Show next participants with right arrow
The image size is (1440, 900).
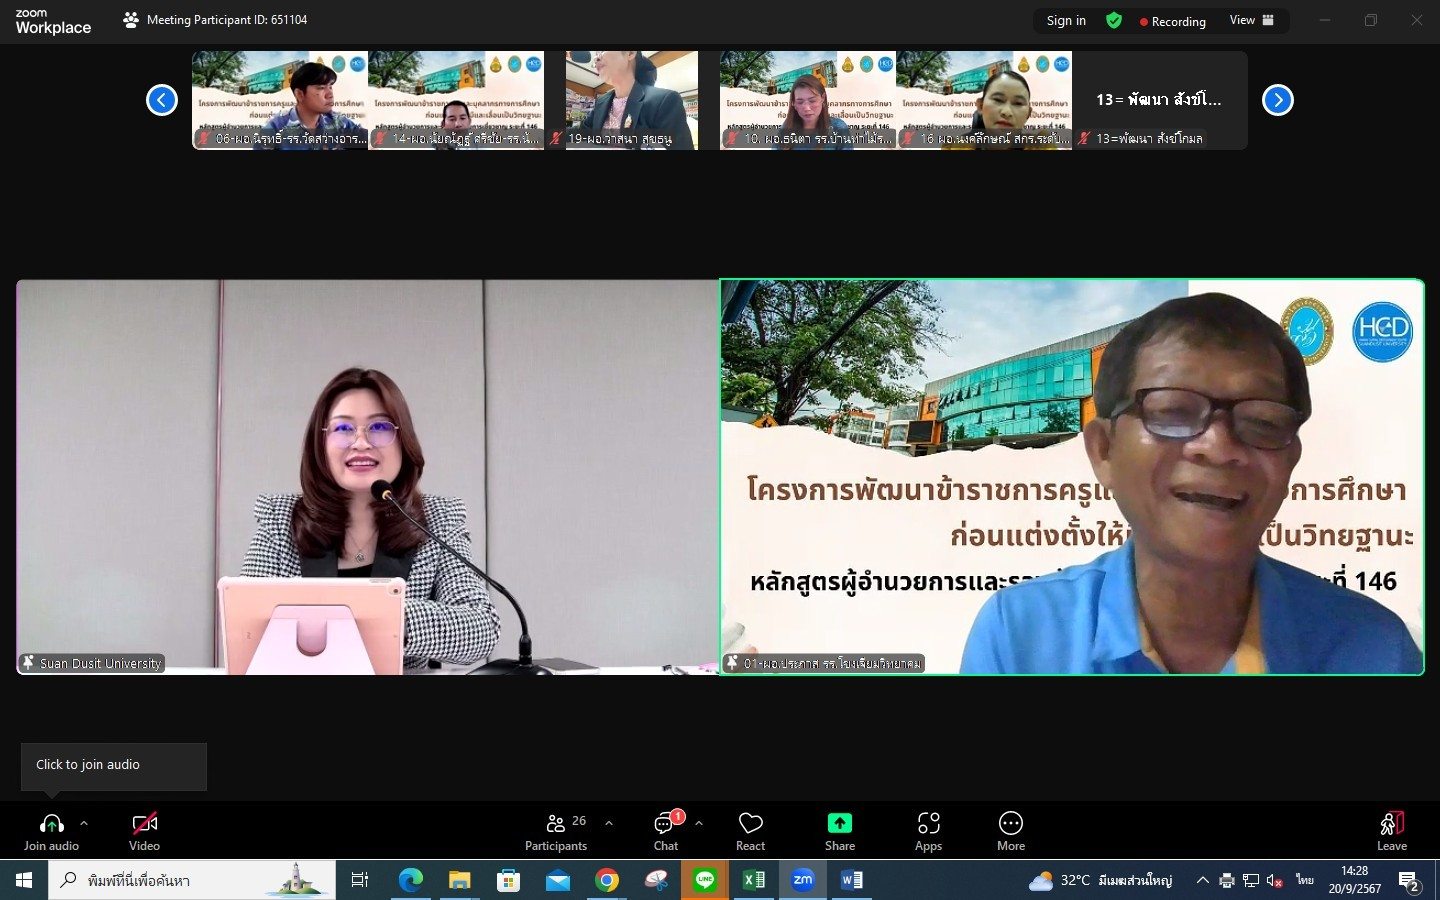tap(1278, 100)
